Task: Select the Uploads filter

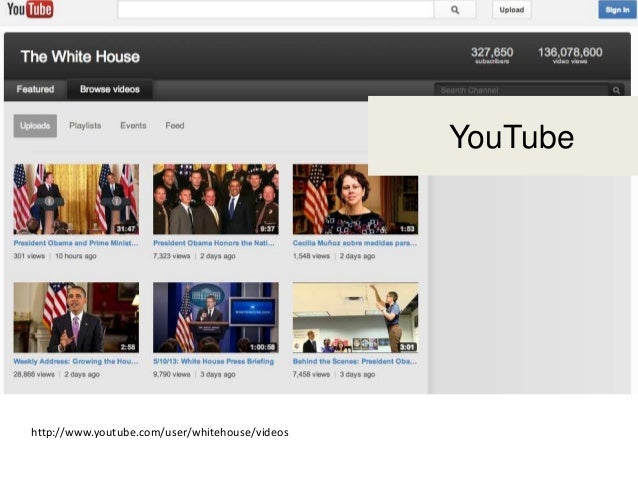Action: coord(35,126)
